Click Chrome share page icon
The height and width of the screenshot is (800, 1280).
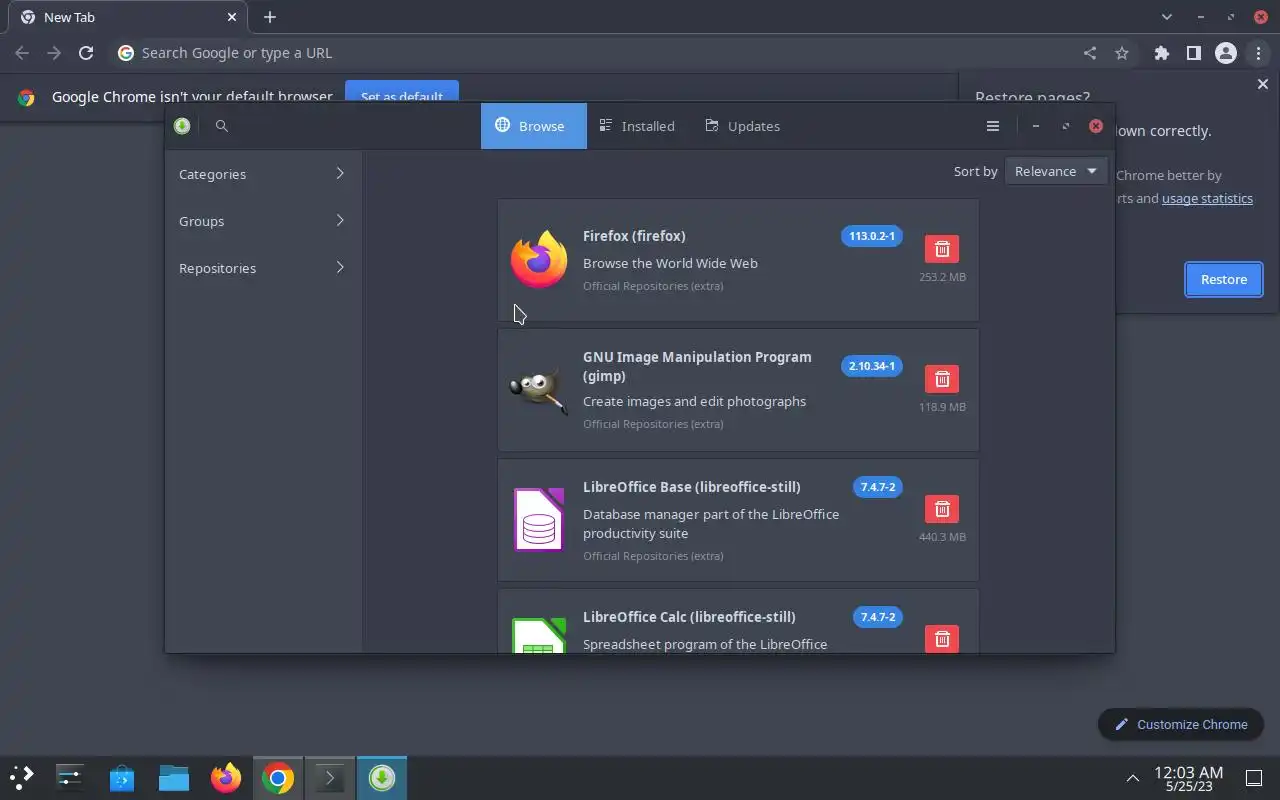pos(1090,53)
